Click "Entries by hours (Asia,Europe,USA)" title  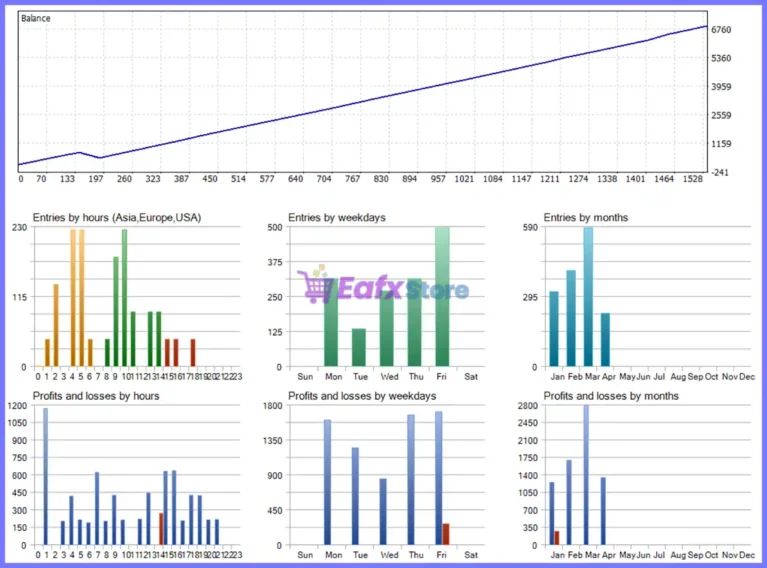pos(117,218)
